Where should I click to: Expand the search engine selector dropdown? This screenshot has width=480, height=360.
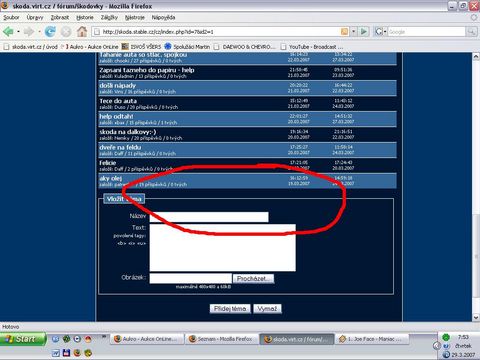click(380, 32)
